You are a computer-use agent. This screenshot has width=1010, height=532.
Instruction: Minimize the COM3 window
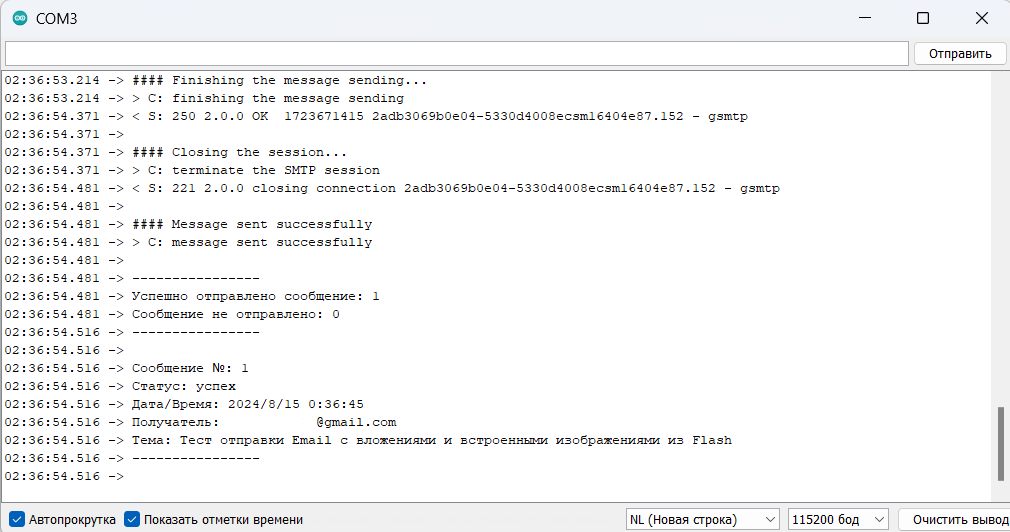click(x=865, y=18)
